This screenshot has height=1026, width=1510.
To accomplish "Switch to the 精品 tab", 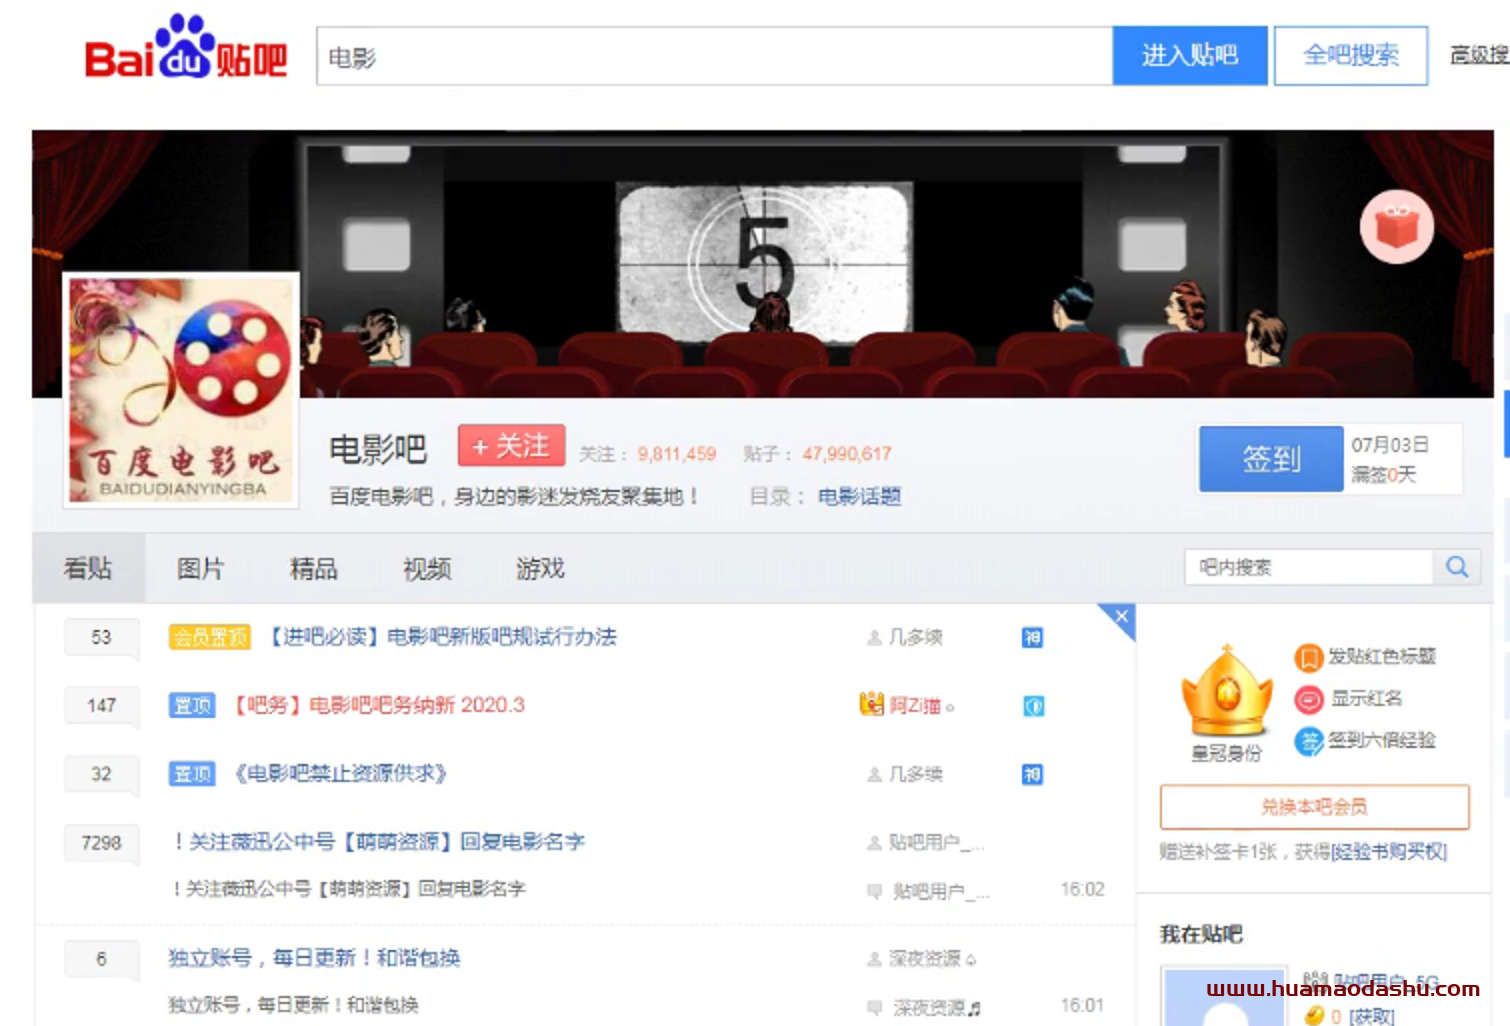I will coord(313,568).
